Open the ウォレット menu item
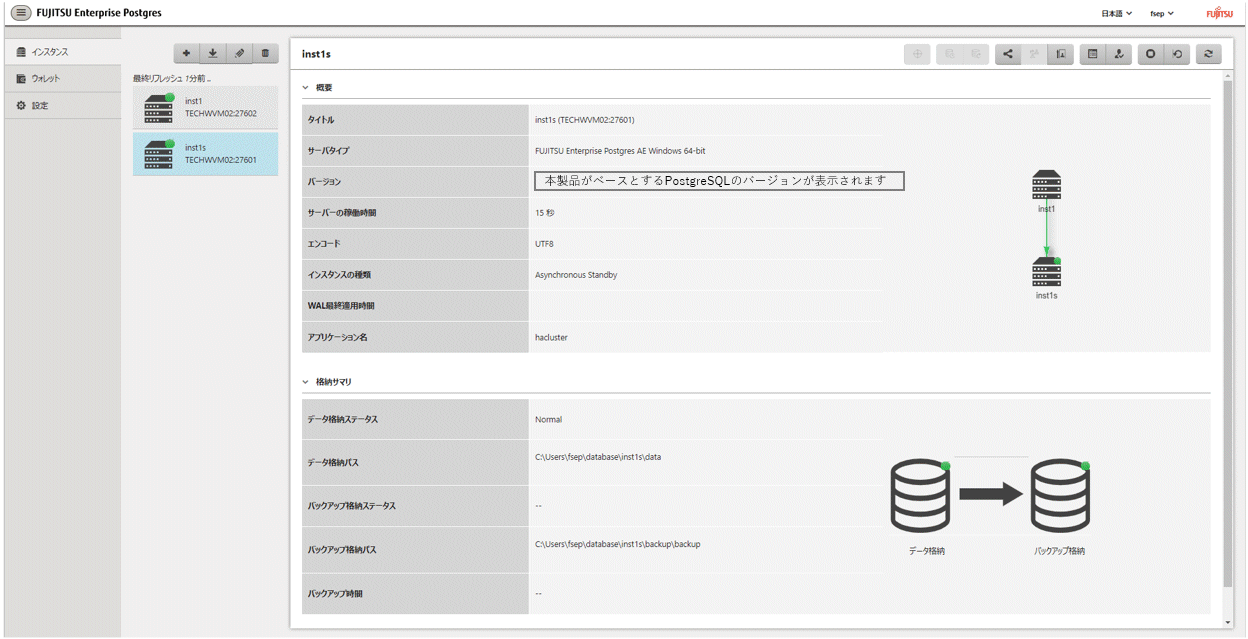This screenshot has width=1248, height=639. (63, 78)
